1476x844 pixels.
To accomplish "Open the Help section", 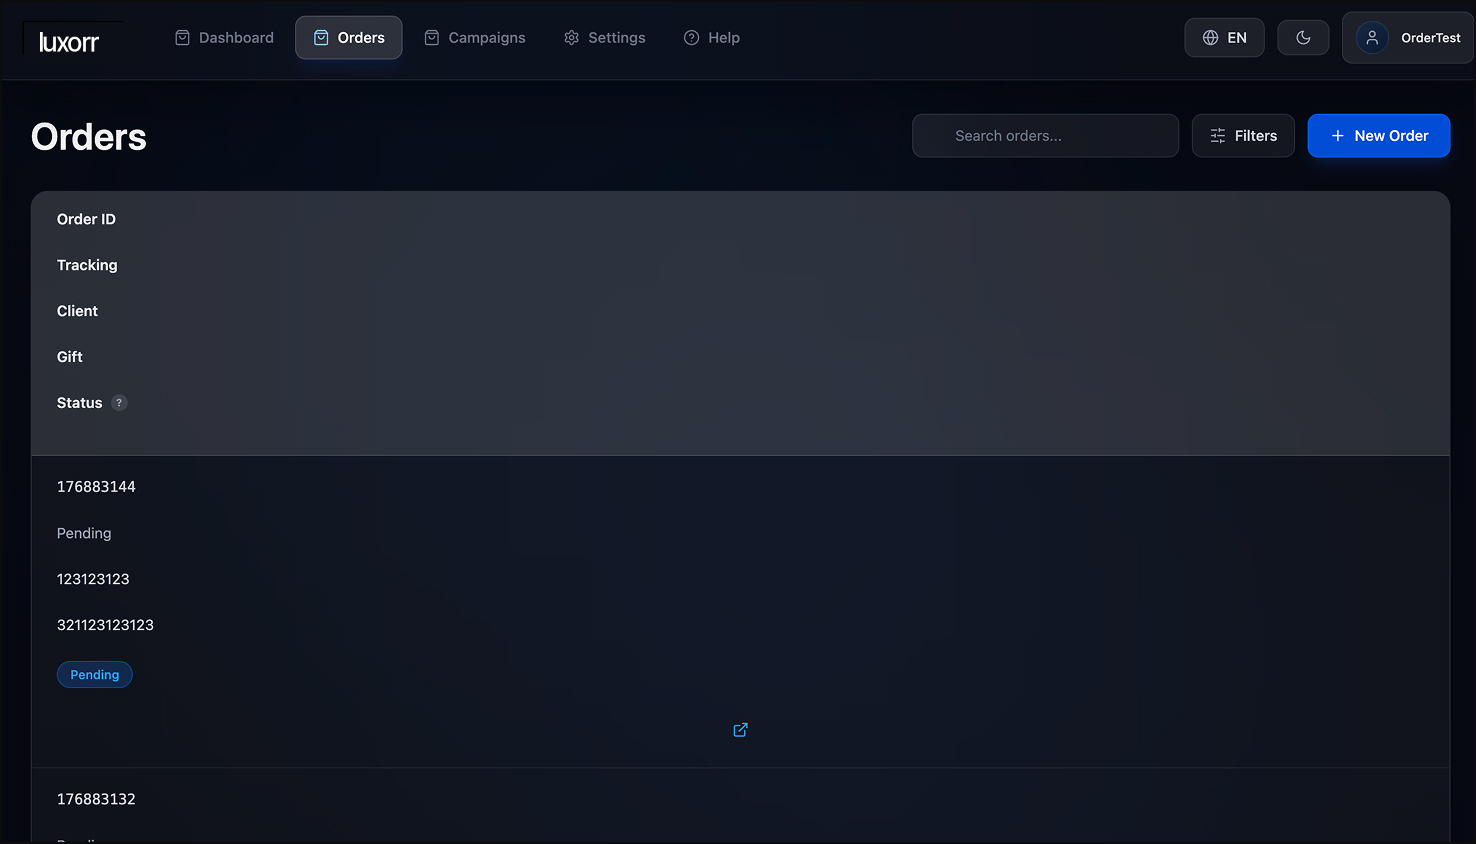I will (x=711, y=38).
